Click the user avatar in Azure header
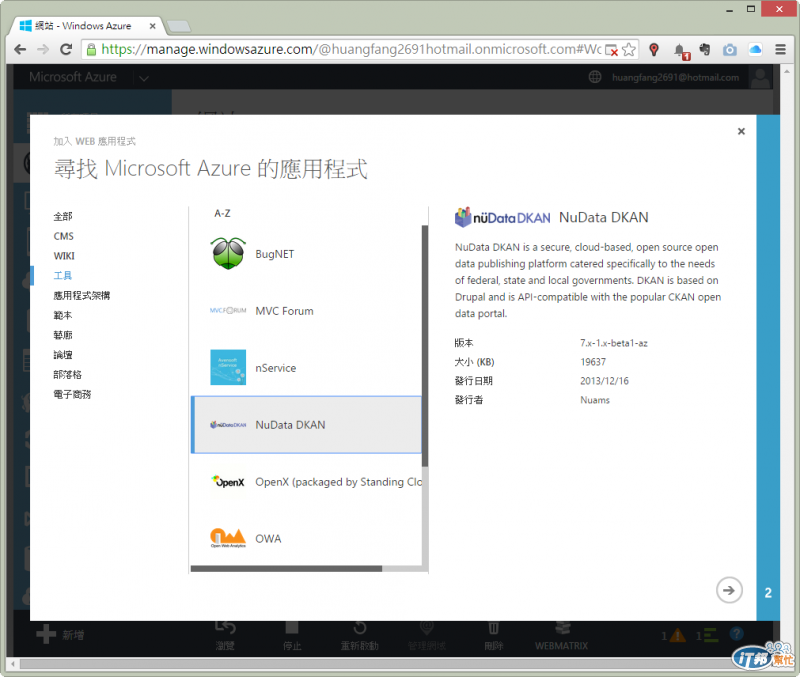 pos(760,78)
